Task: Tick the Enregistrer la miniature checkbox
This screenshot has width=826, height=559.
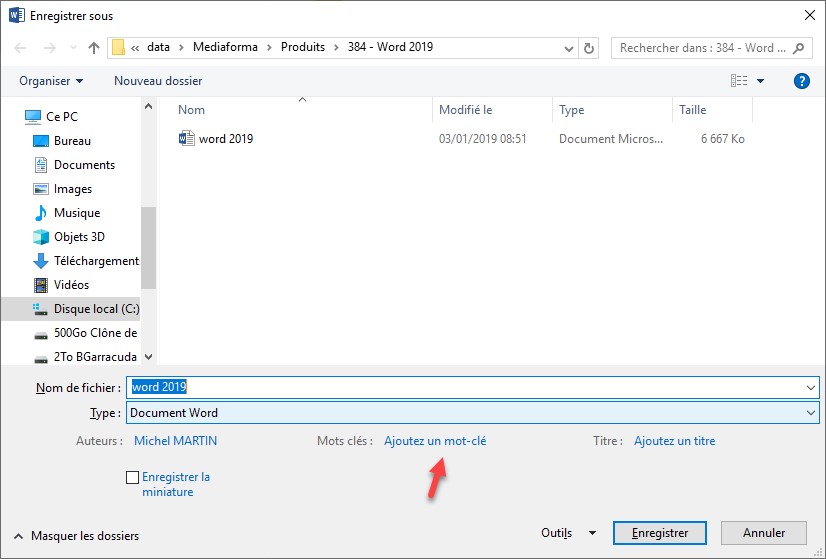Action: 133,478
